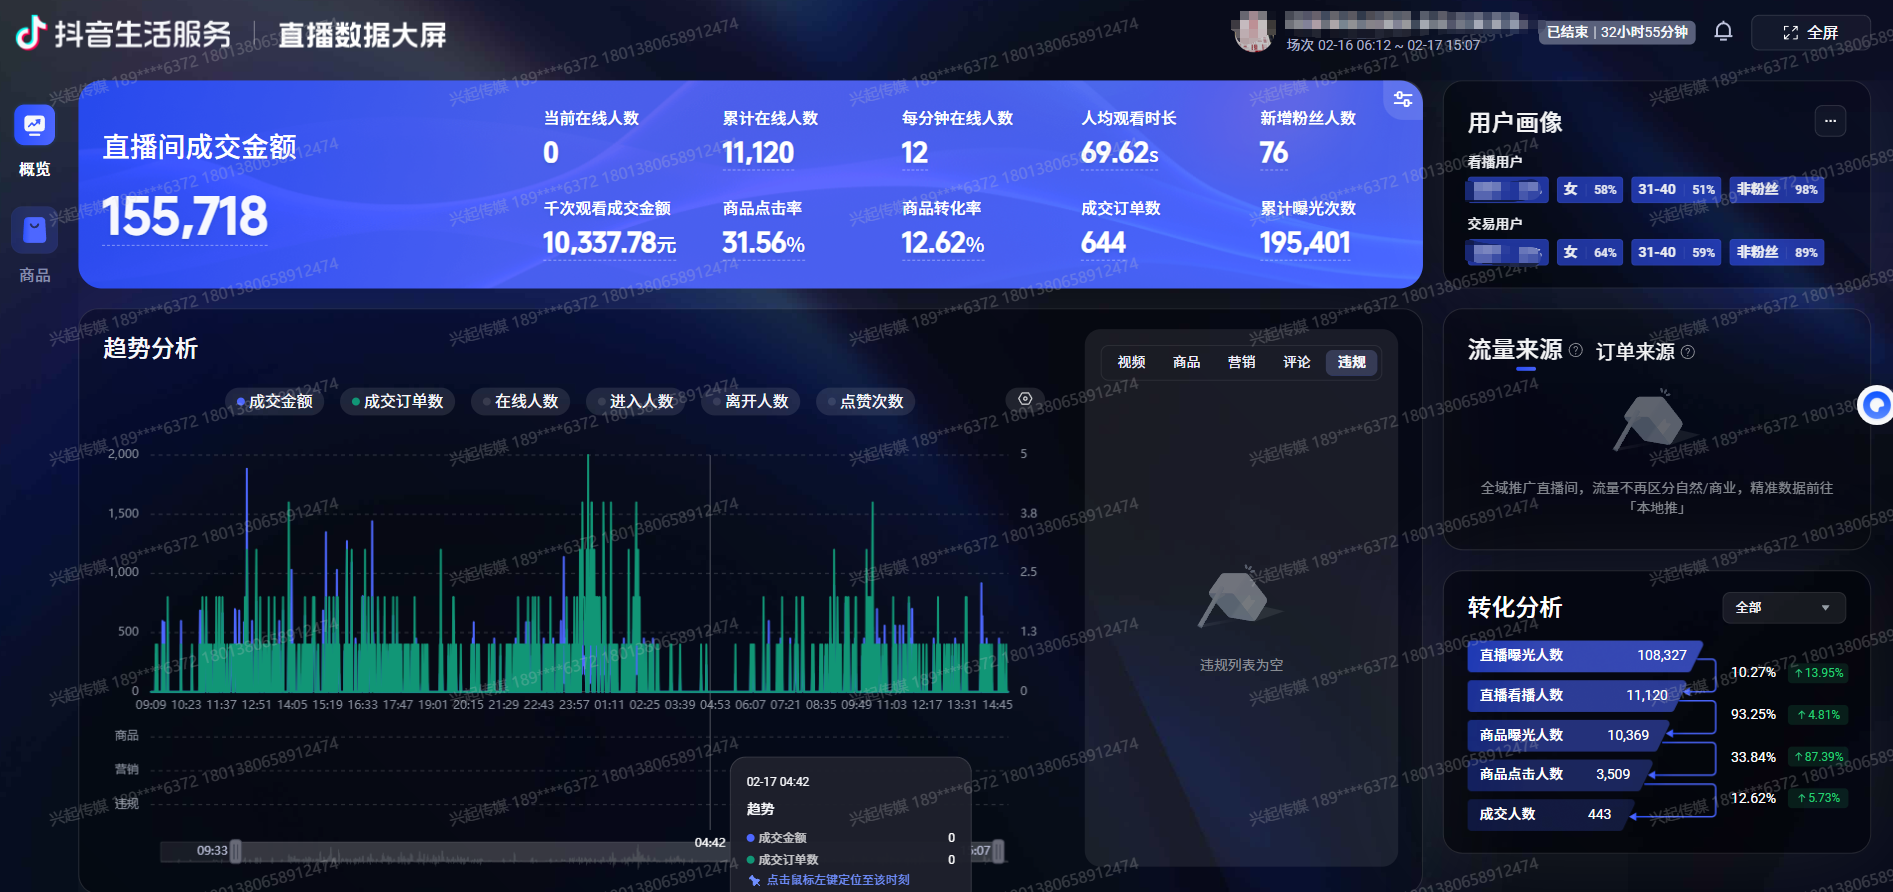Click the 全屏 fullscreen button
The width and height of the screenshot is (1893, 892).
(1810, 33)
